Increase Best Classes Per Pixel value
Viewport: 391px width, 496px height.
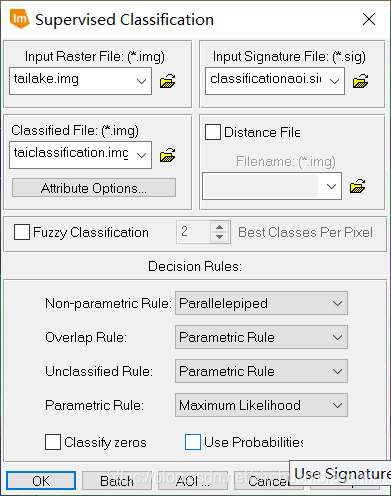219,227
